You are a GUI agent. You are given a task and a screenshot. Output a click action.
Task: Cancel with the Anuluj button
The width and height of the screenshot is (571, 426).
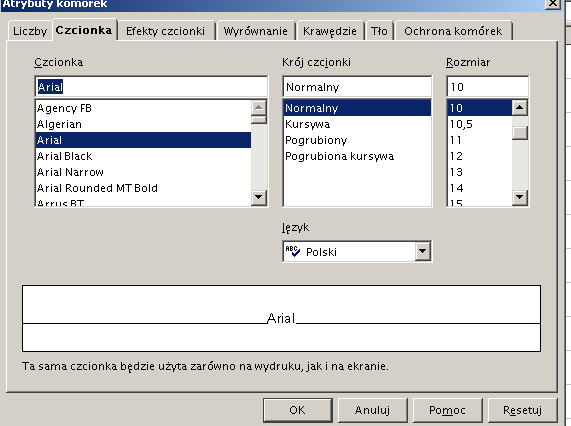click(x=373, y=410)
